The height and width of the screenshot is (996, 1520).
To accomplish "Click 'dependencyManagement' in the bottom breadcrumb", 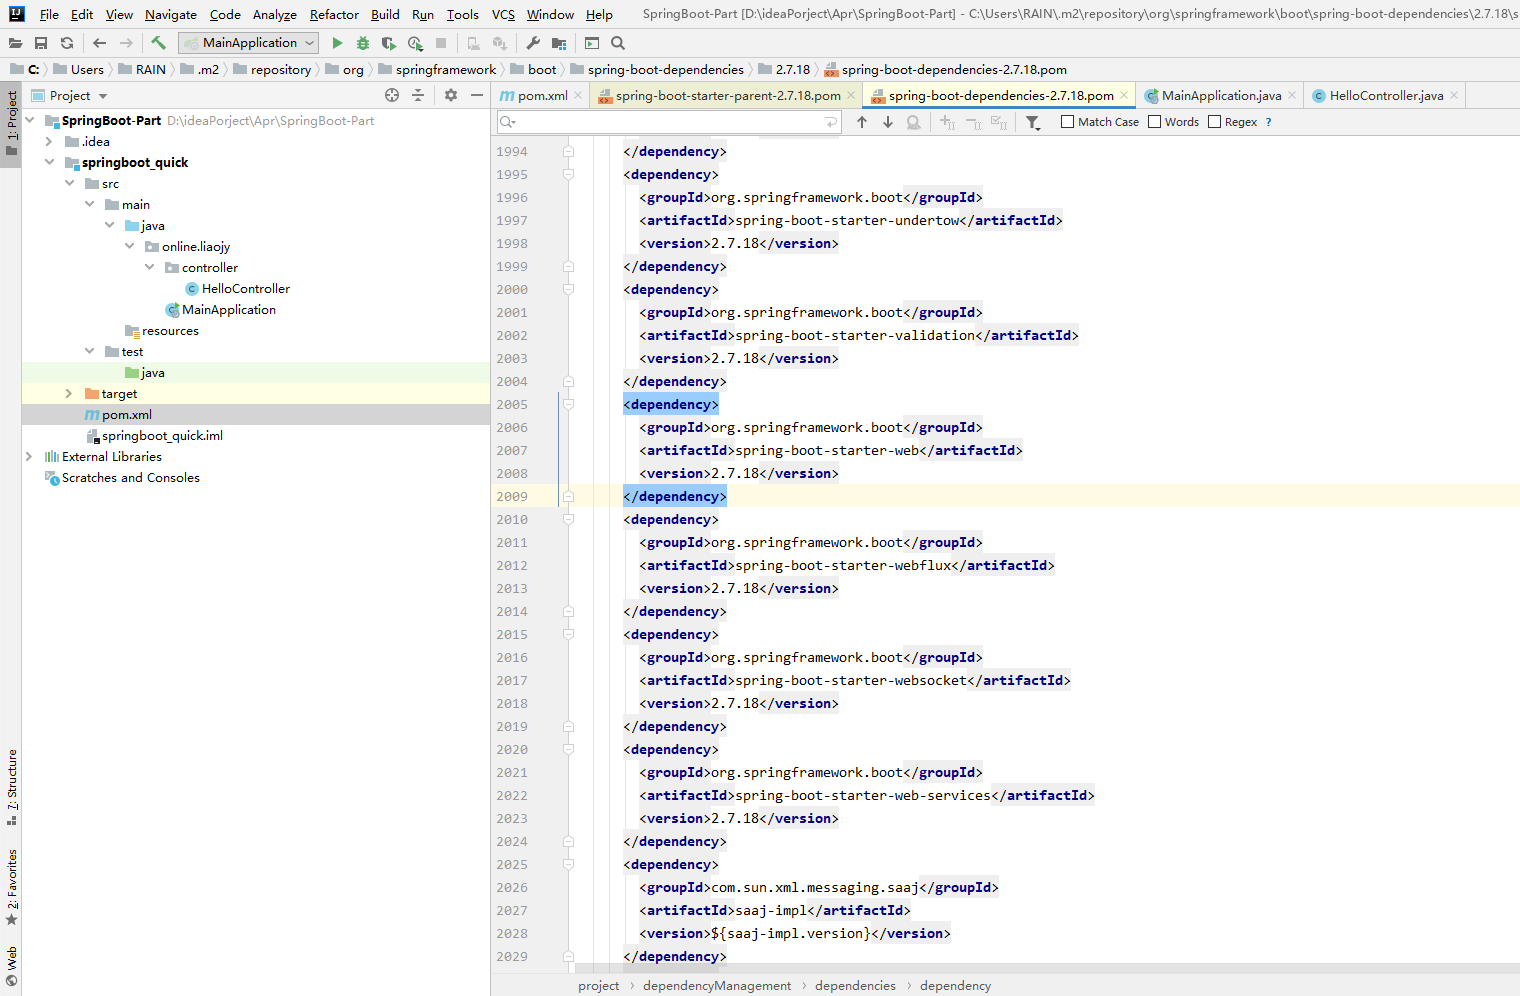I will (717, 985).
